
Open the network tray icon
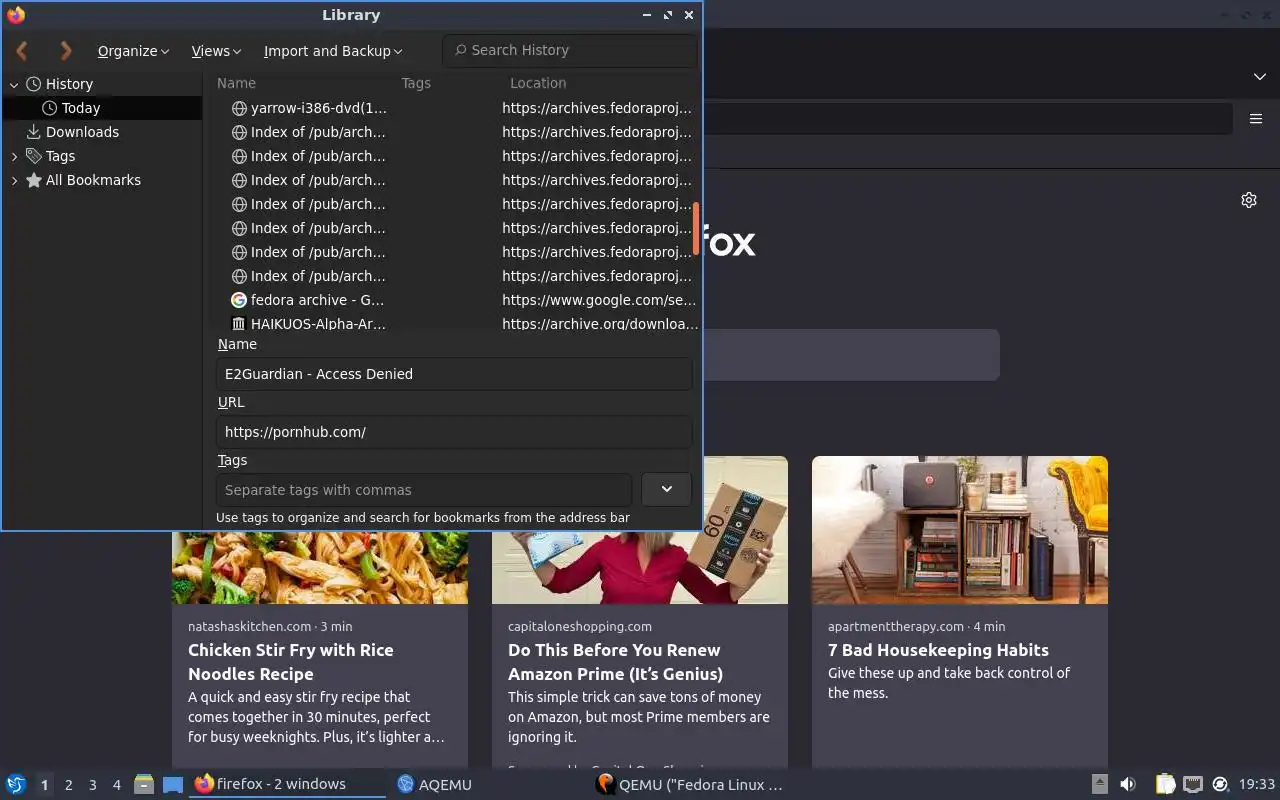1192,785
